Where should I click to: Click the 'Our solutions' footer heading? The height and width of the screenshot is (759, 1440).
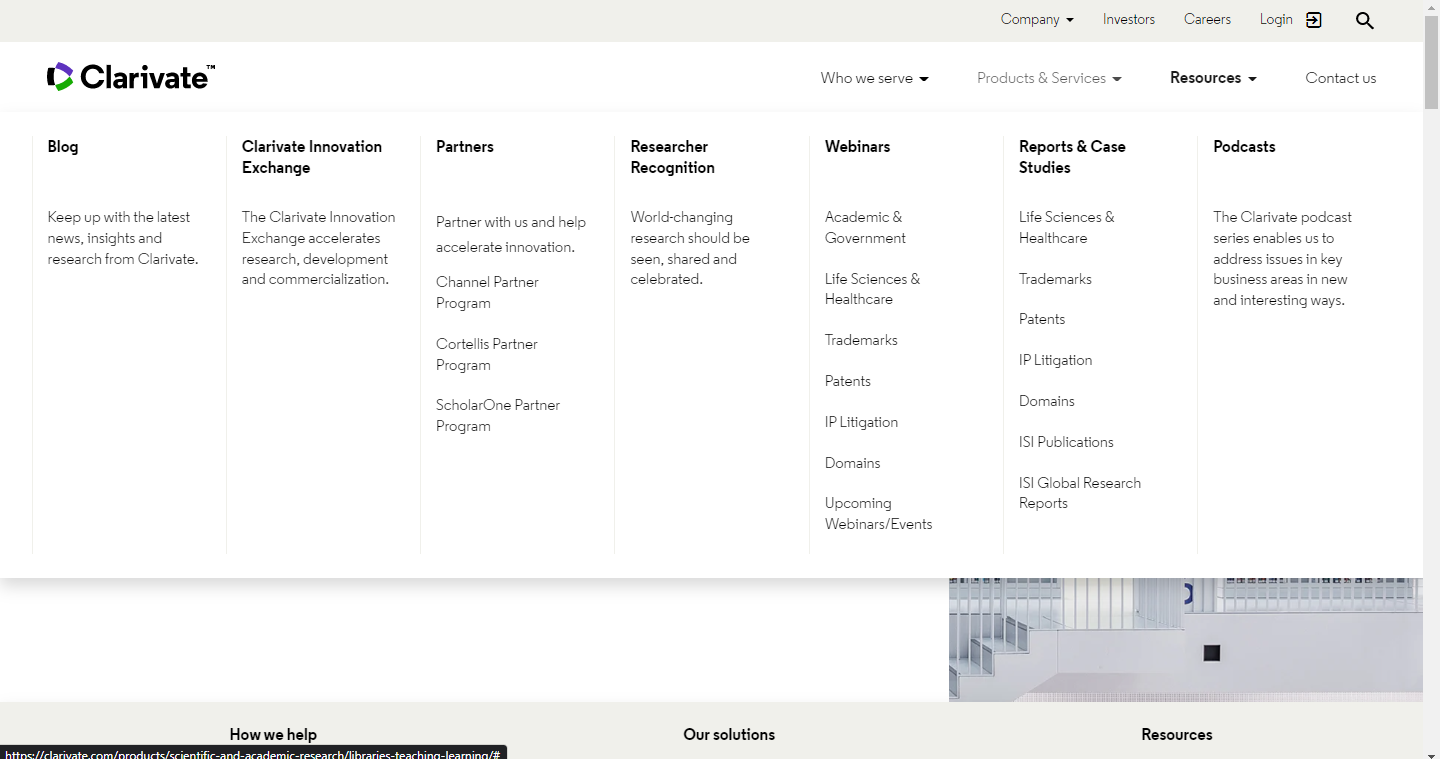(729, 734)
